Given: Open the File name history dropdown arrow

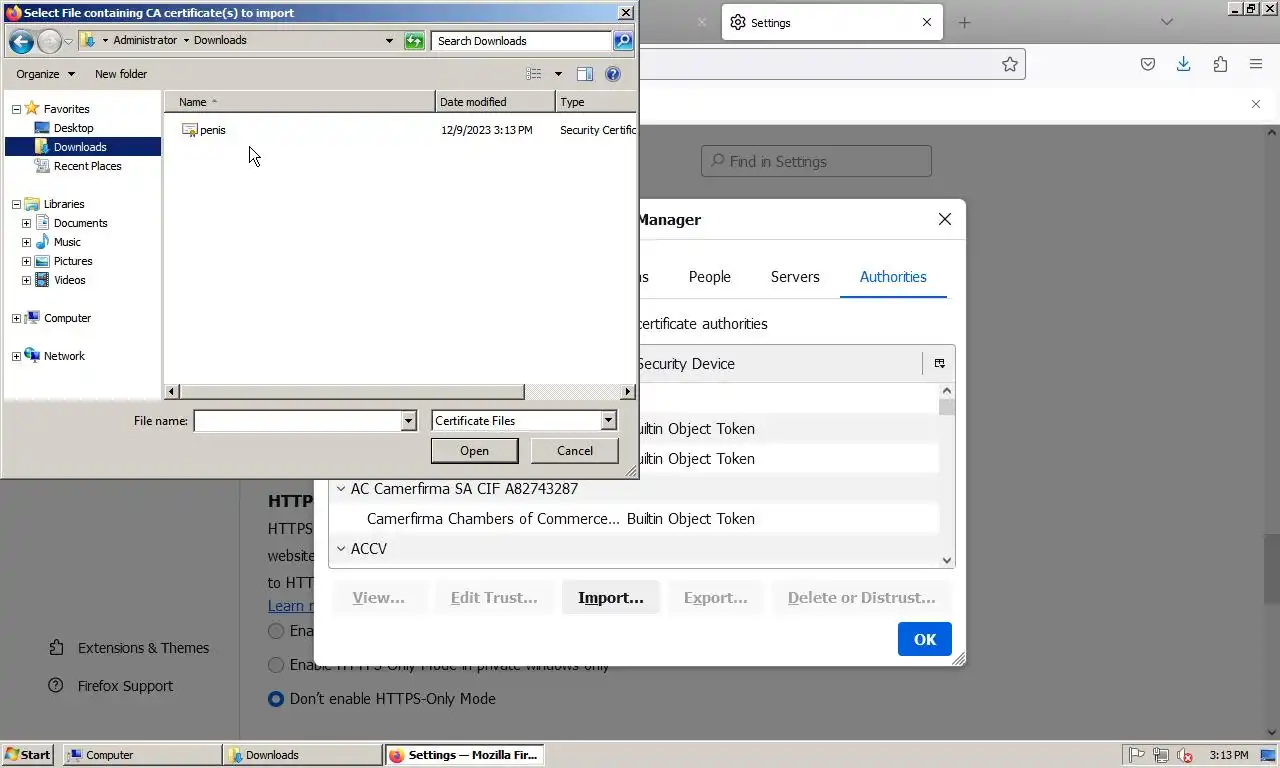Looking at the screenshot, I should point(408,421).
